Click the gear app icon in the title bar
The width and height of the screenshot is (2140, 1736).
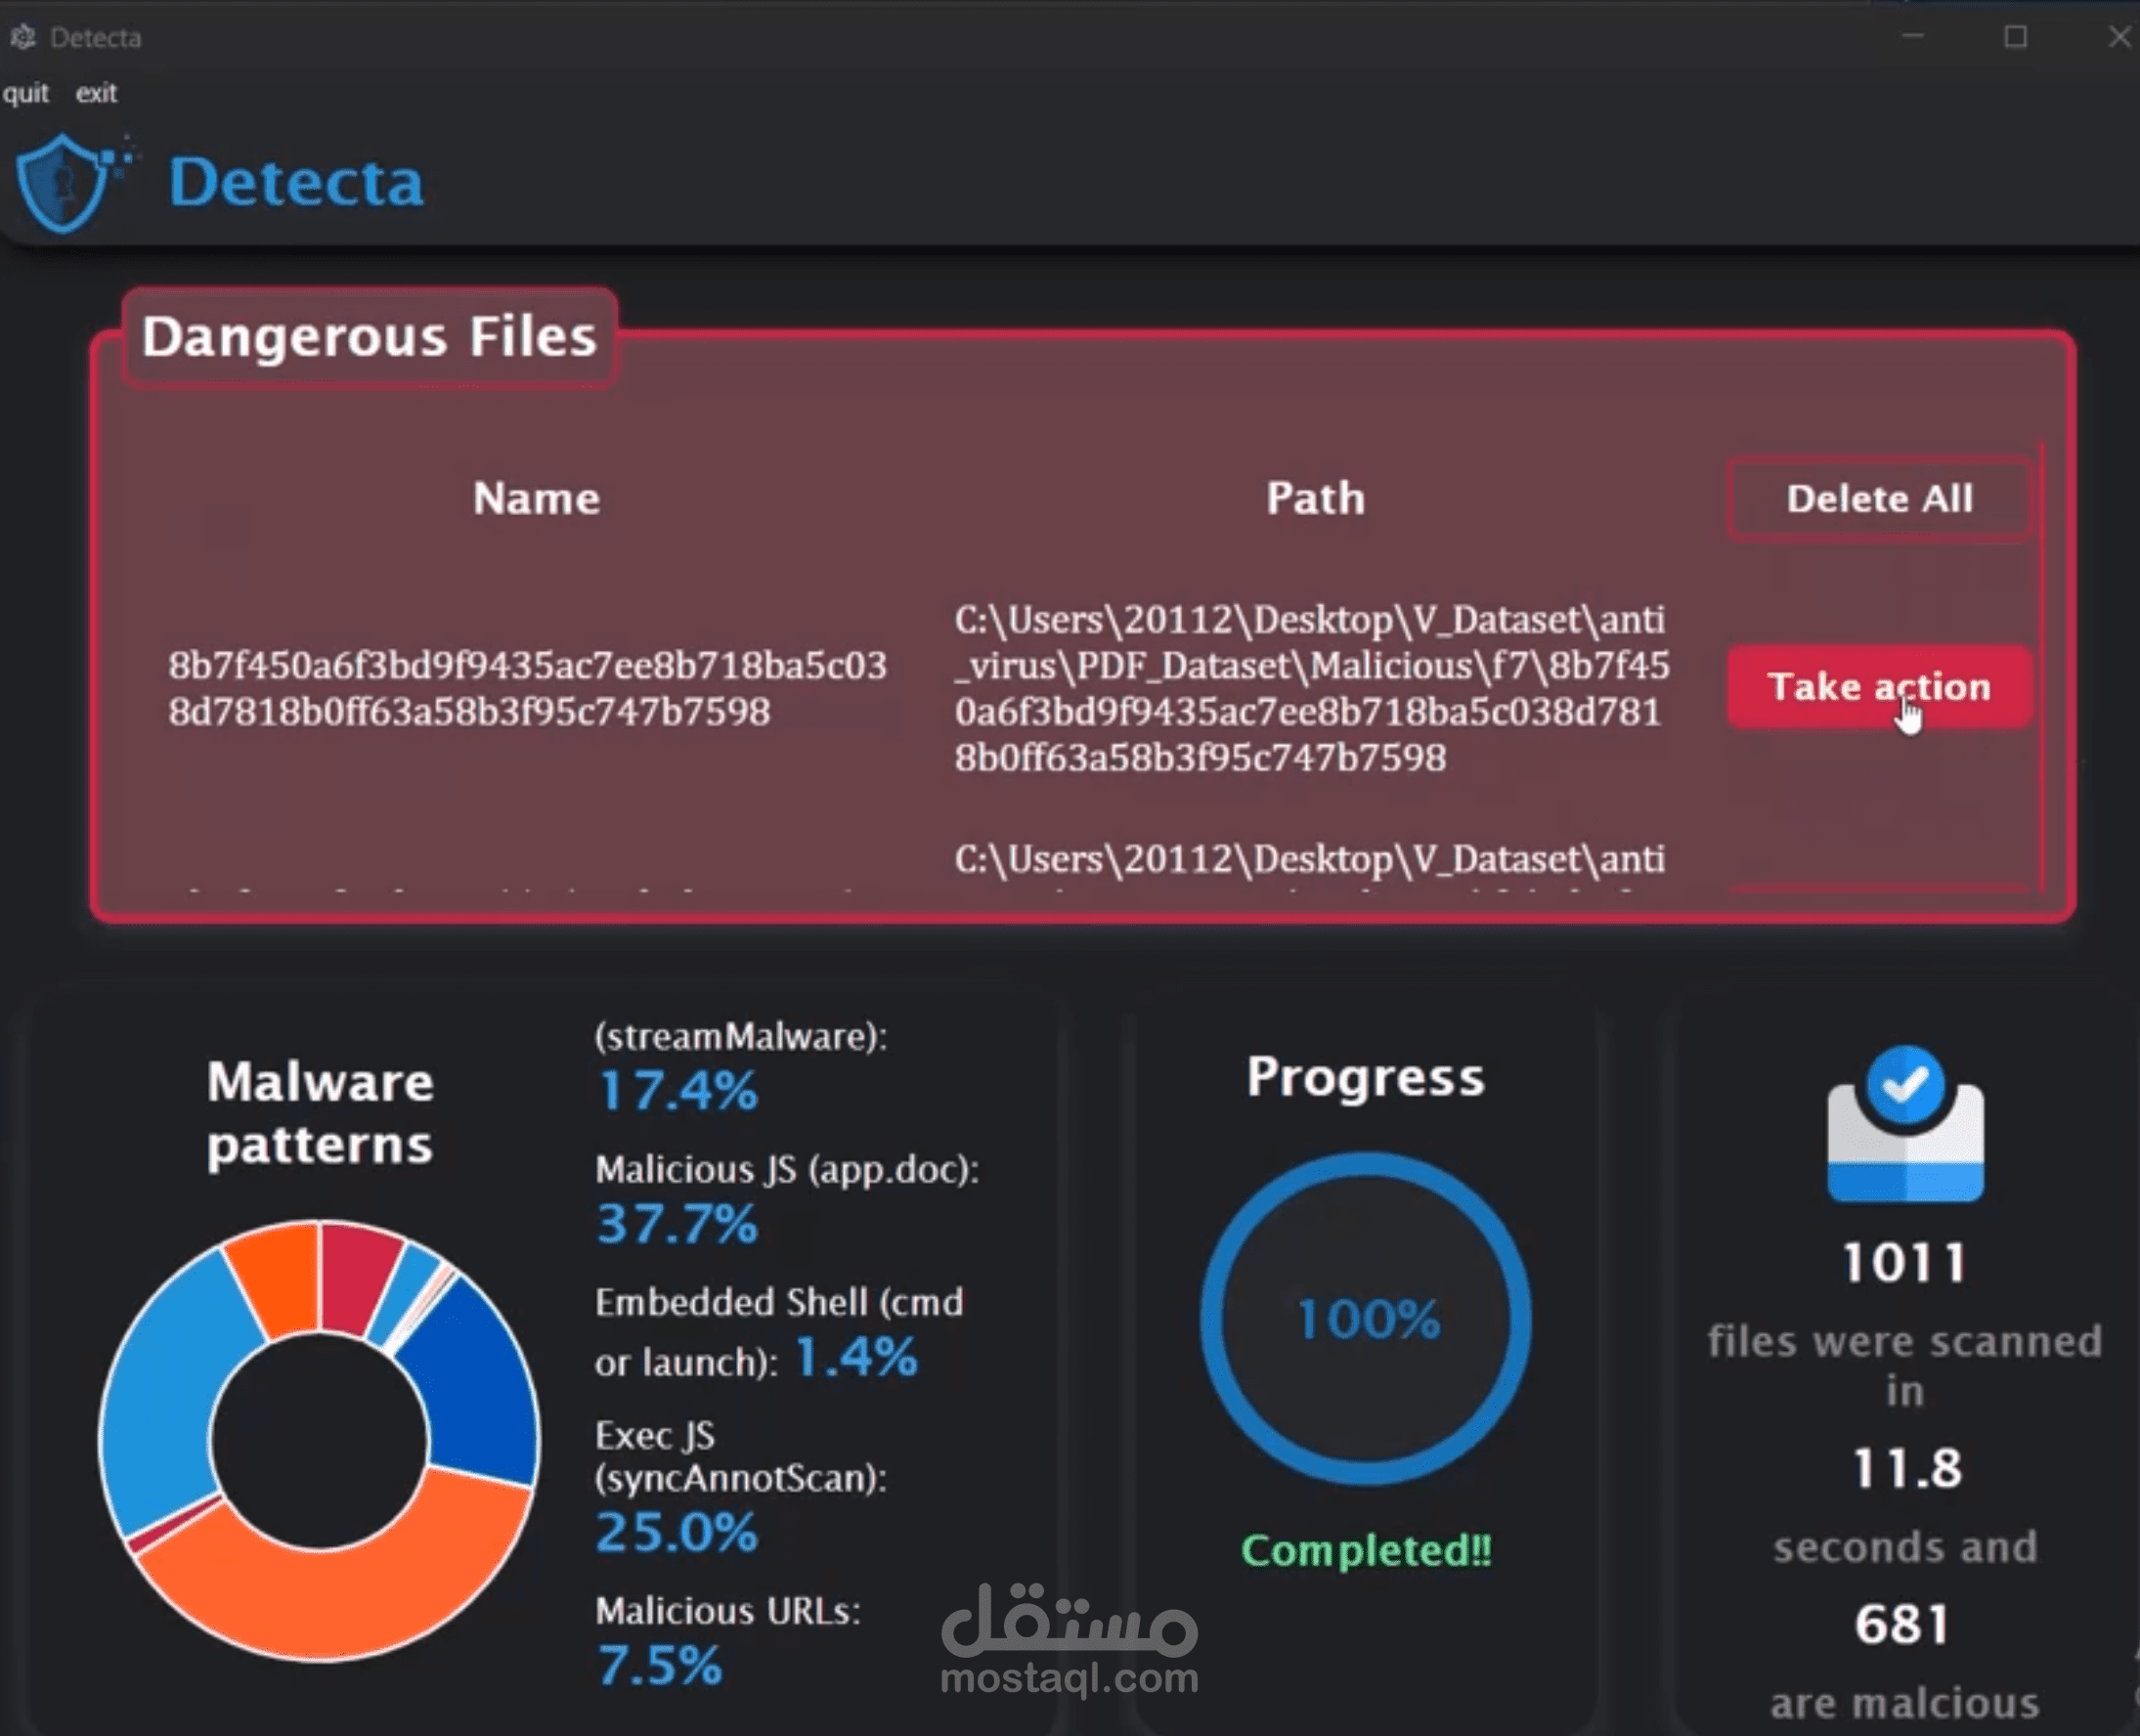[24, 36]
